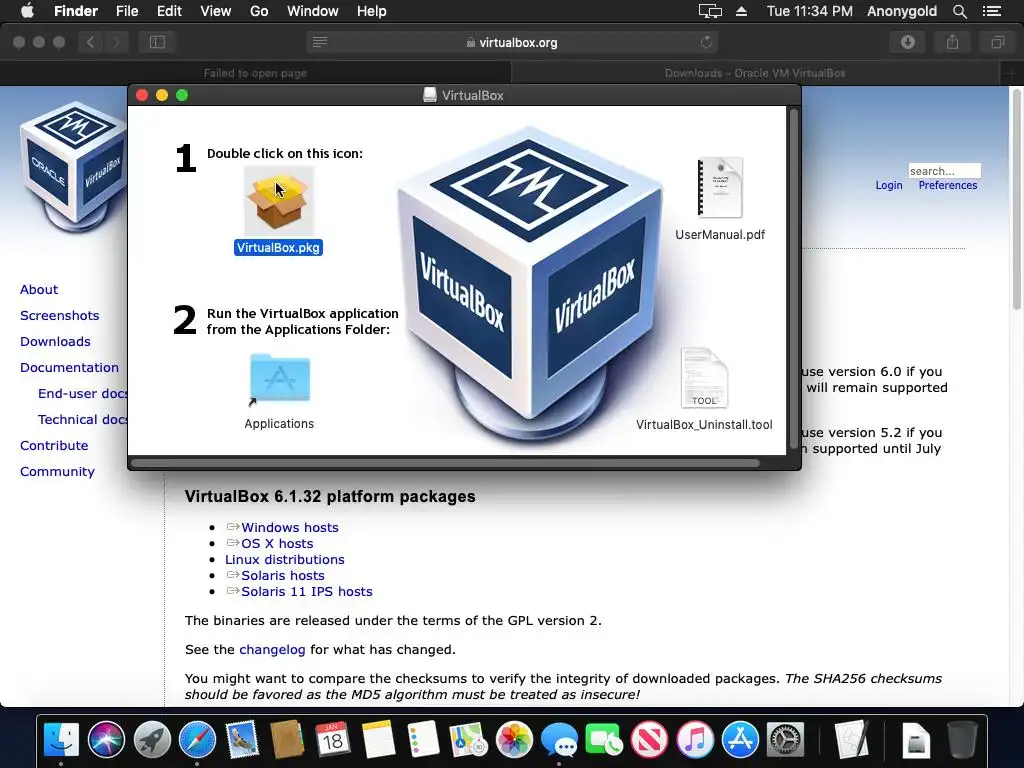The height and width of the screenshot is (768, 1024).
Task: Open Notification Center list icon
Action: click(991, 11)
